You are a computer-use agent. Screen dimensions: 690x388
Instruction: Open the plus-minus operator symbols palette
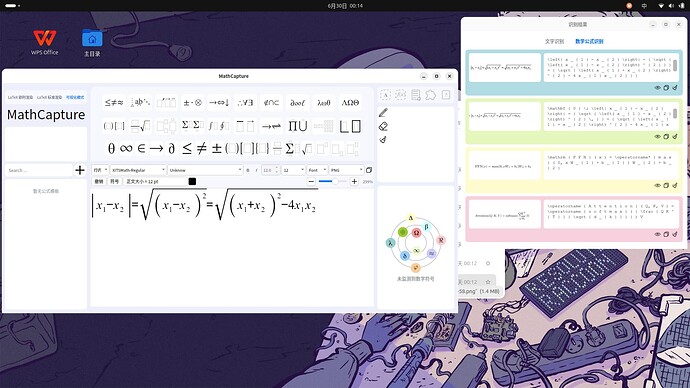coord(192,102)
